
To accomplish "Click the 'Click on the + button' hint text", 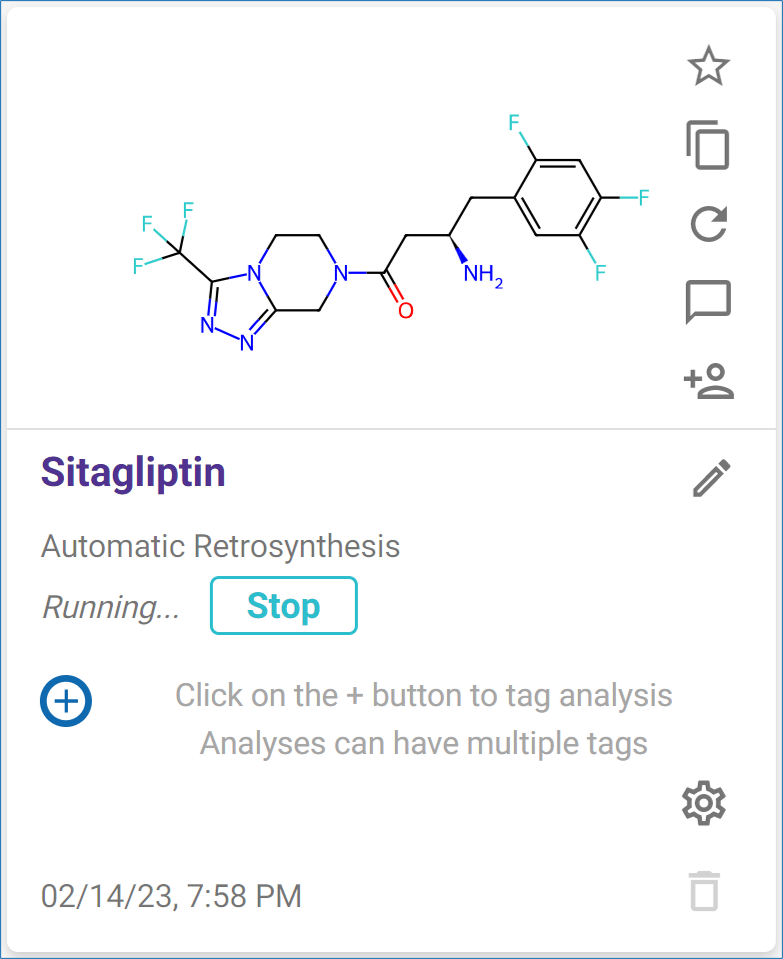I will (423, 695).
